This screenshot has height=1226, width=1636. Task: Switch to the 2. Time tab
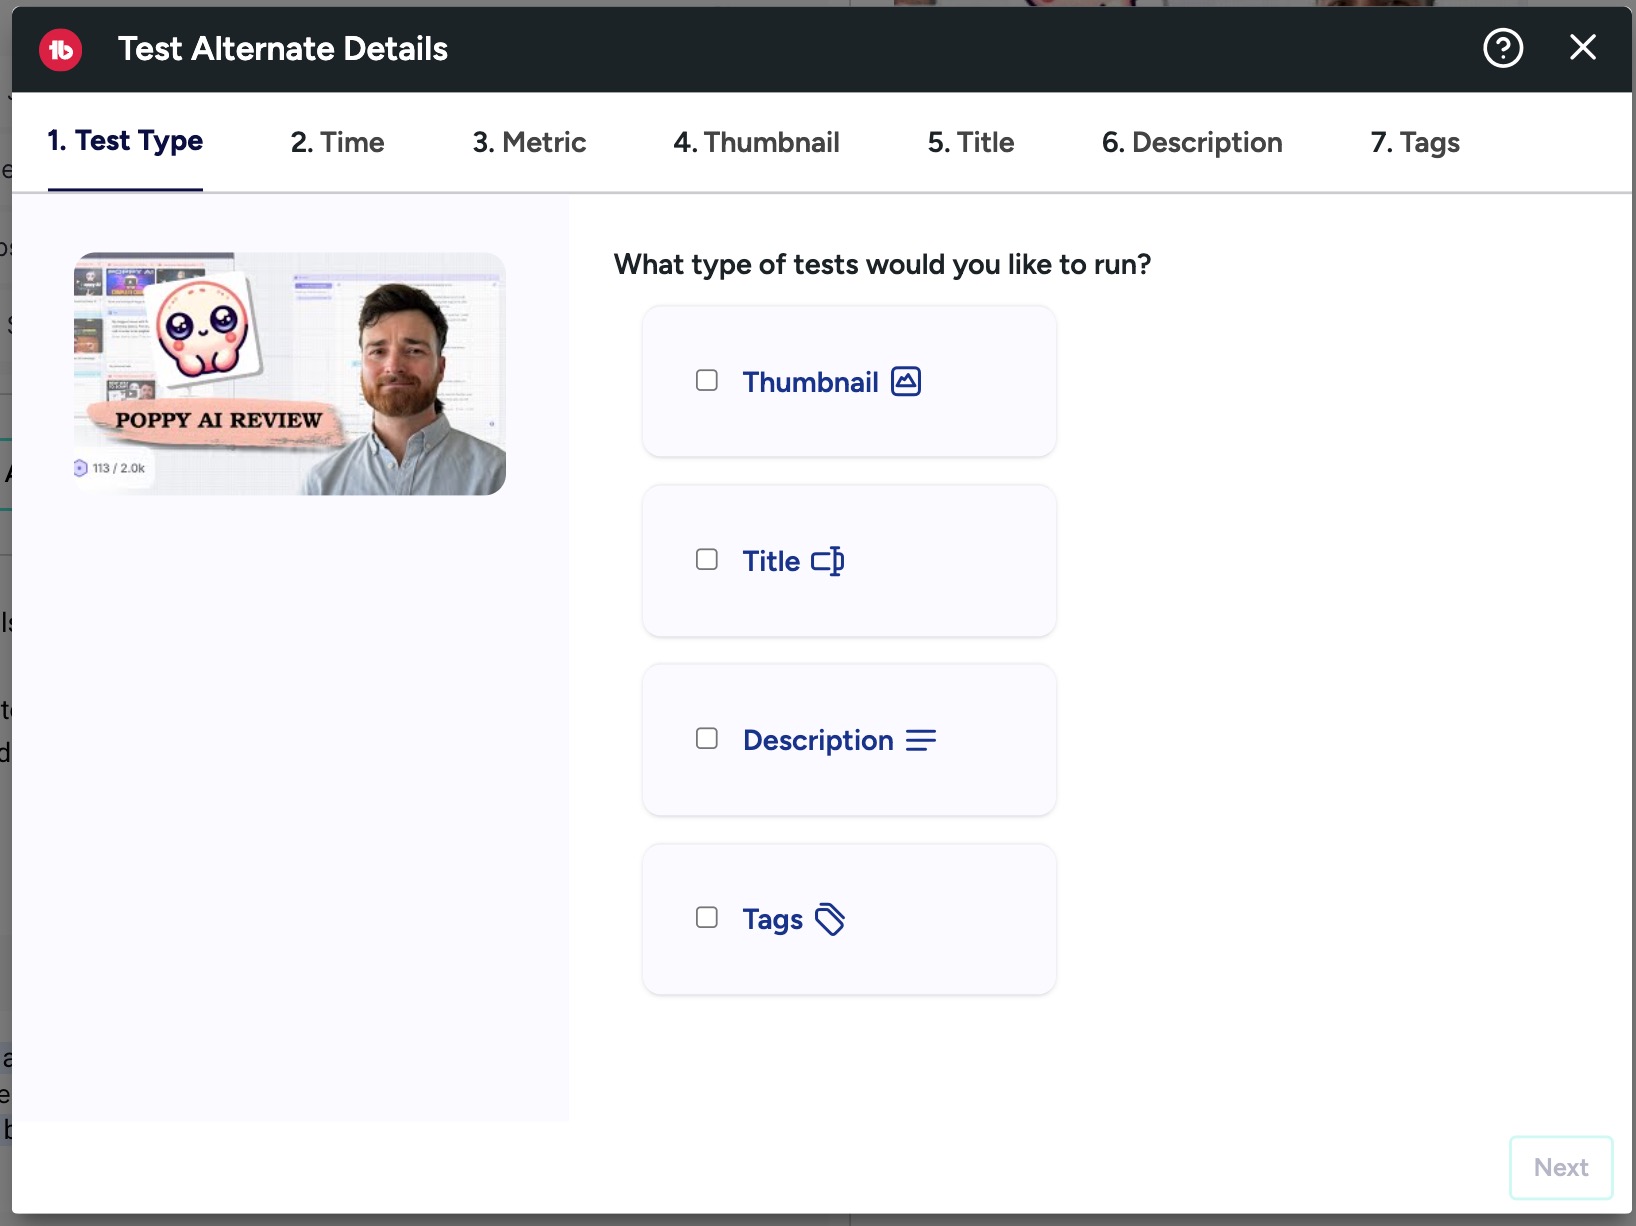coord(337,142)
